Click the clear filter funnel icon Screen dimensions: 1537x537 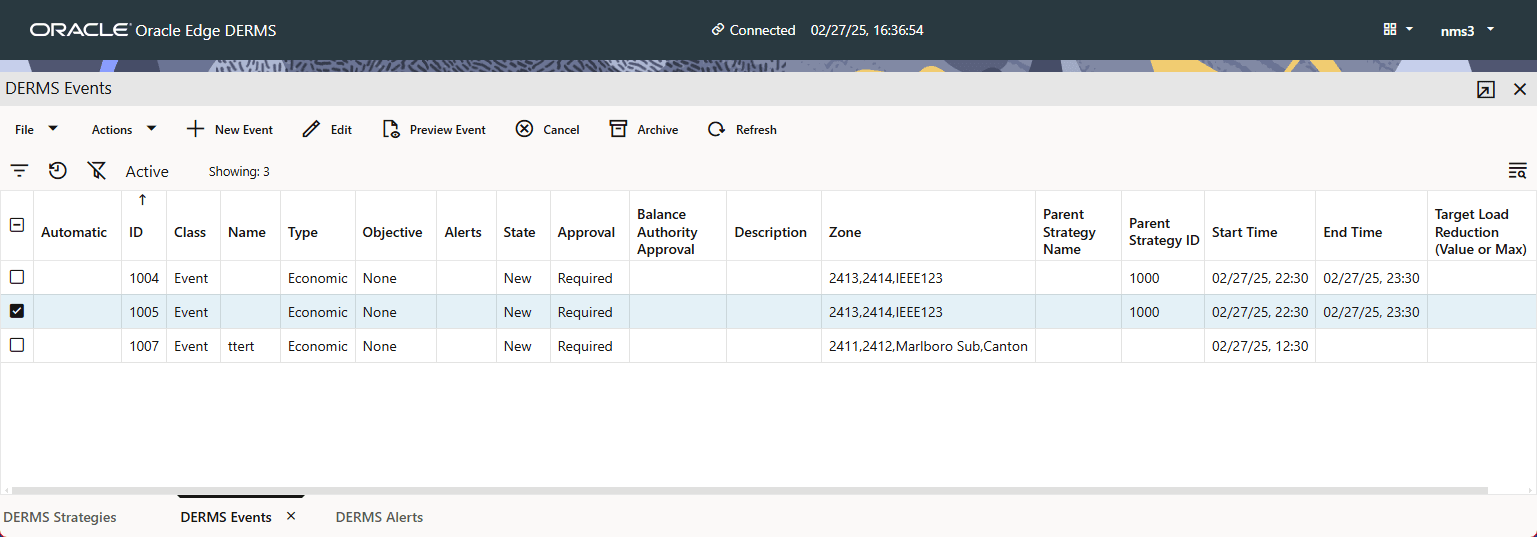point(97,171)
